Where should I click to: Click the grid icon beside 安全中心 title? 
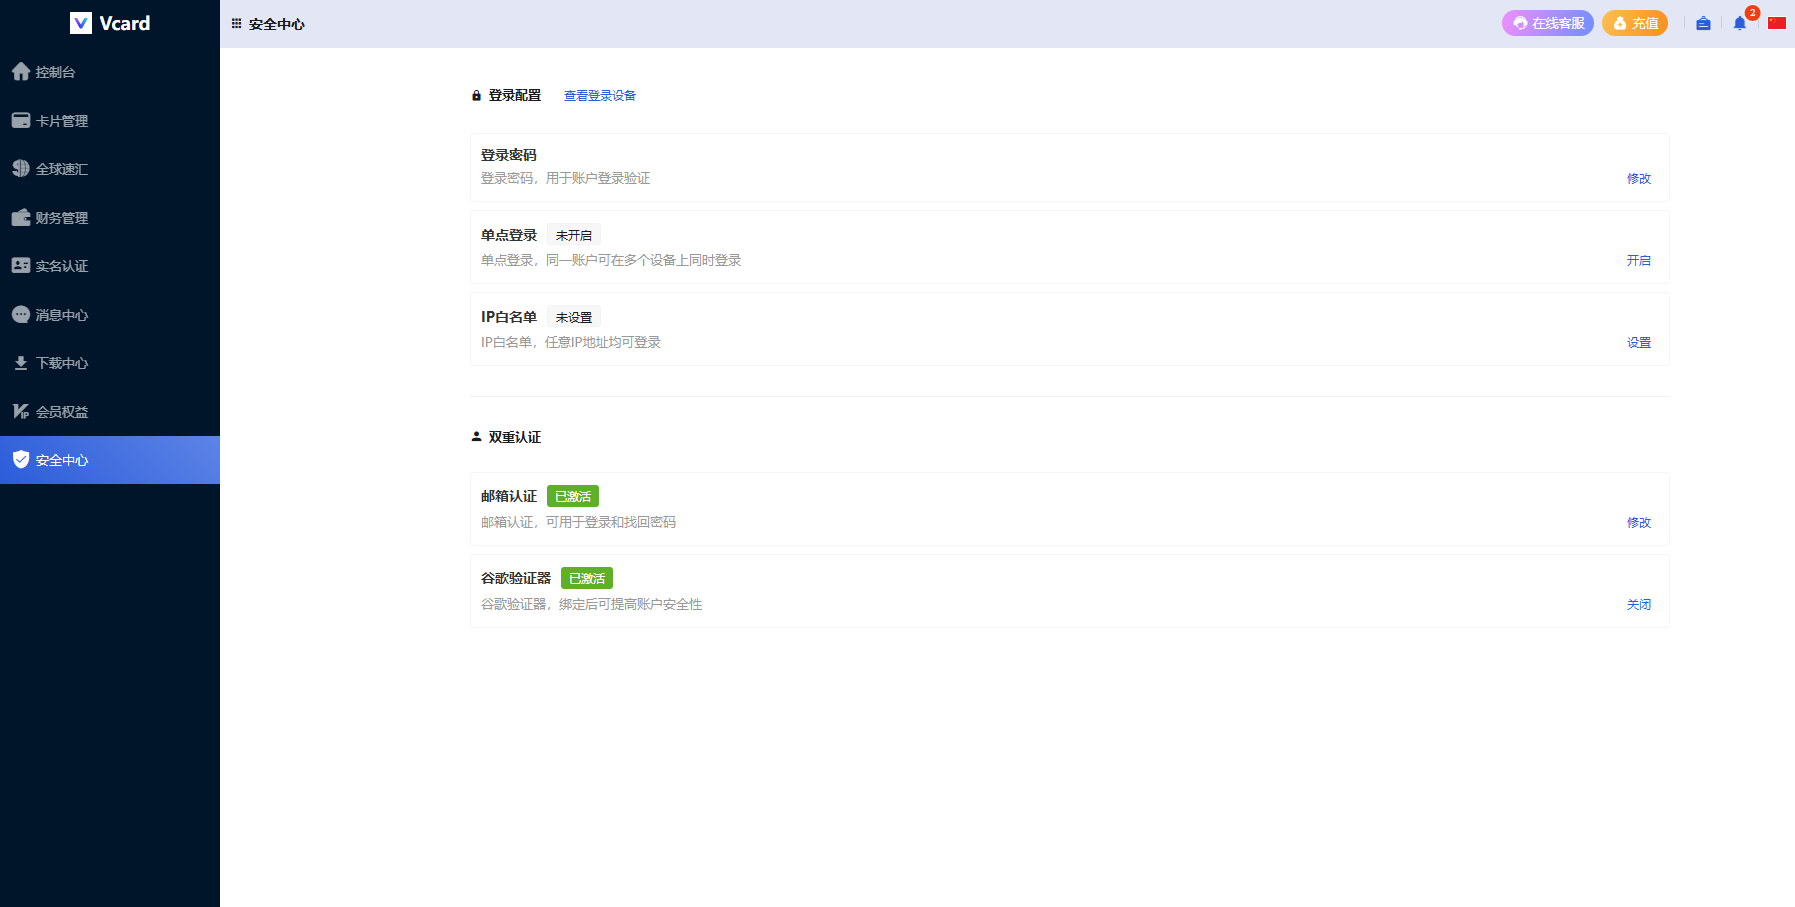tap(236, 23)
